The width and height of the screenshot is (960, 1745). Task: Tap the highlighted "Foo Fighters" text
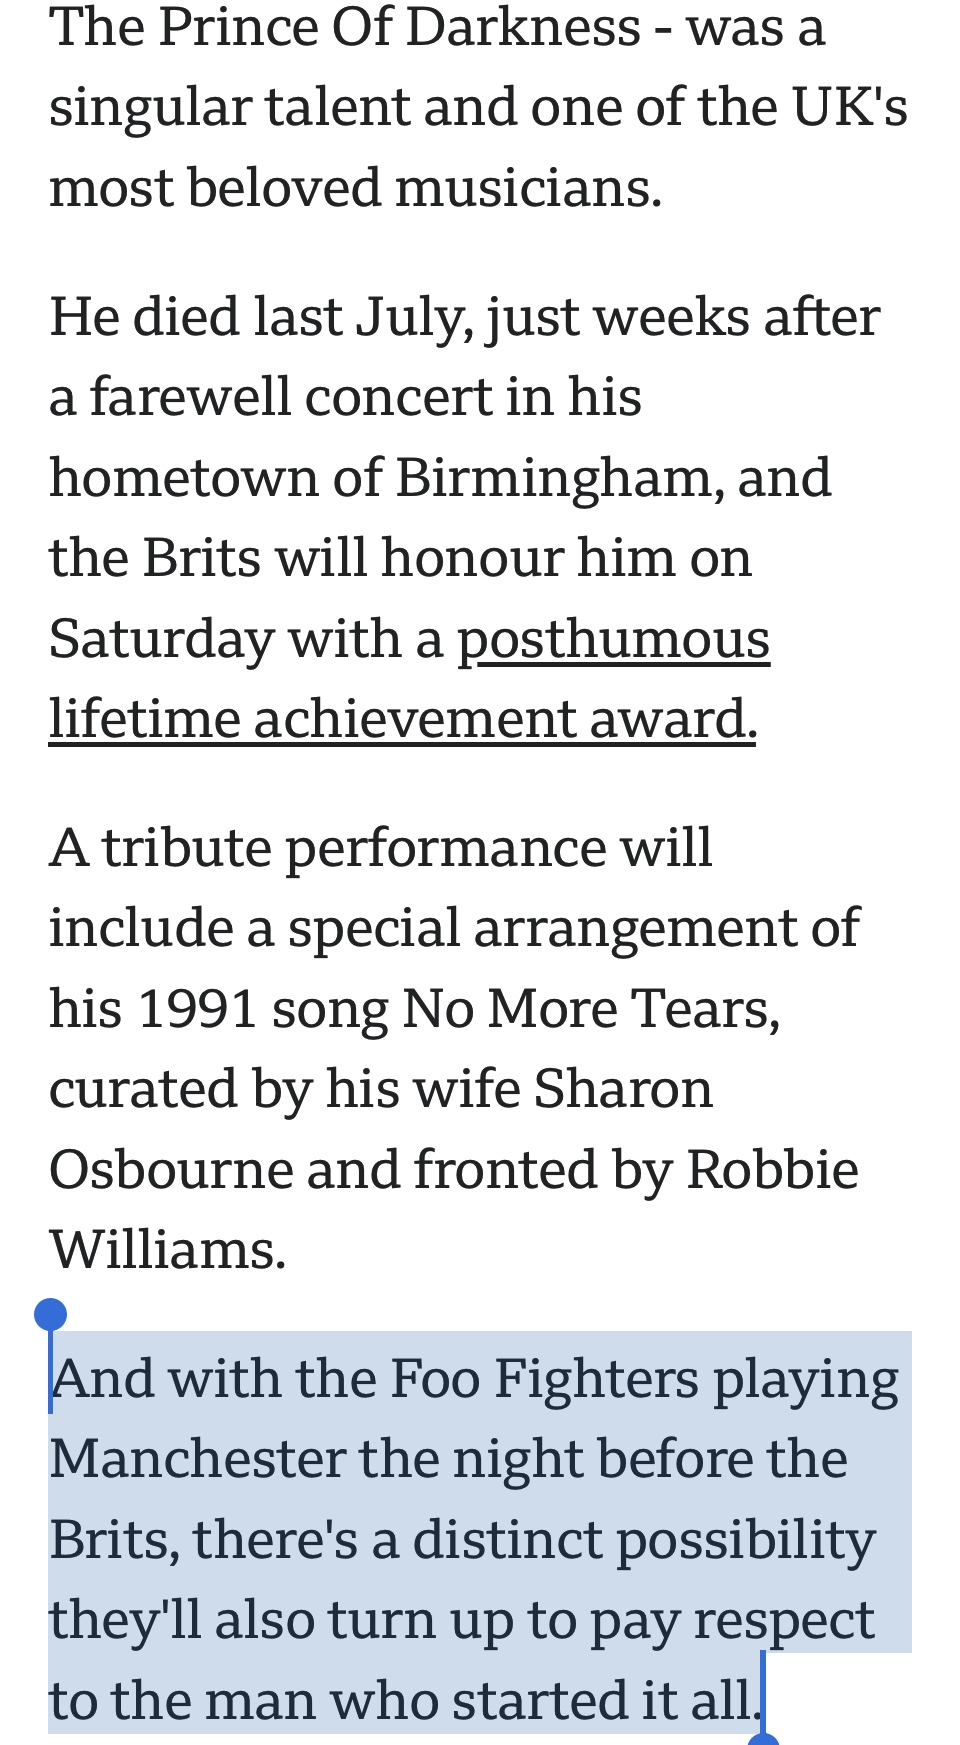point(544,1379)
